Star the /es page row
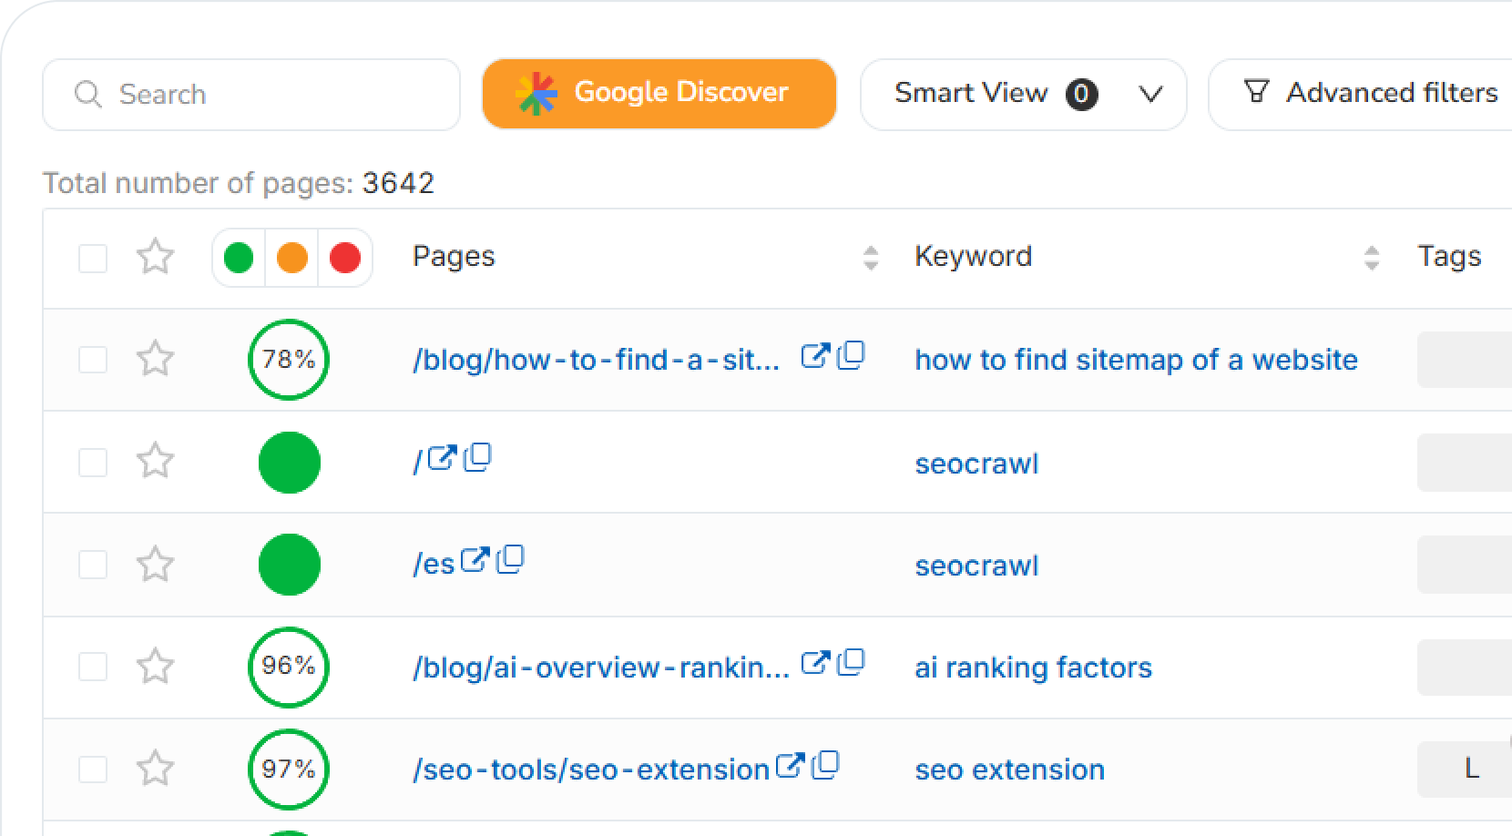 click(x=155, y=564)
